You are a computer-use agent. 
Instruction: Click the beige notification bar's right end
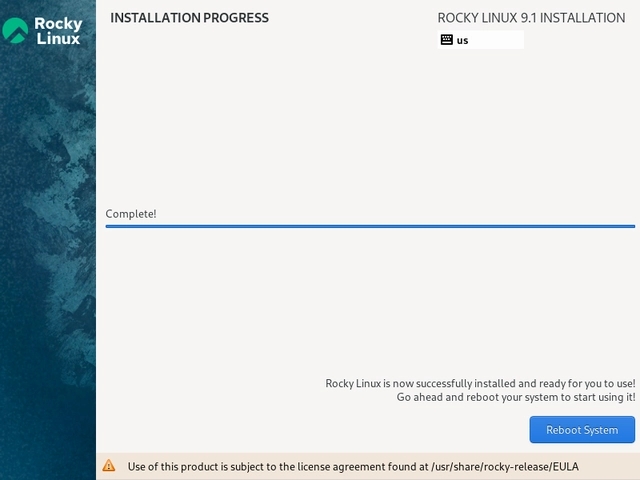tap(615, 466)
